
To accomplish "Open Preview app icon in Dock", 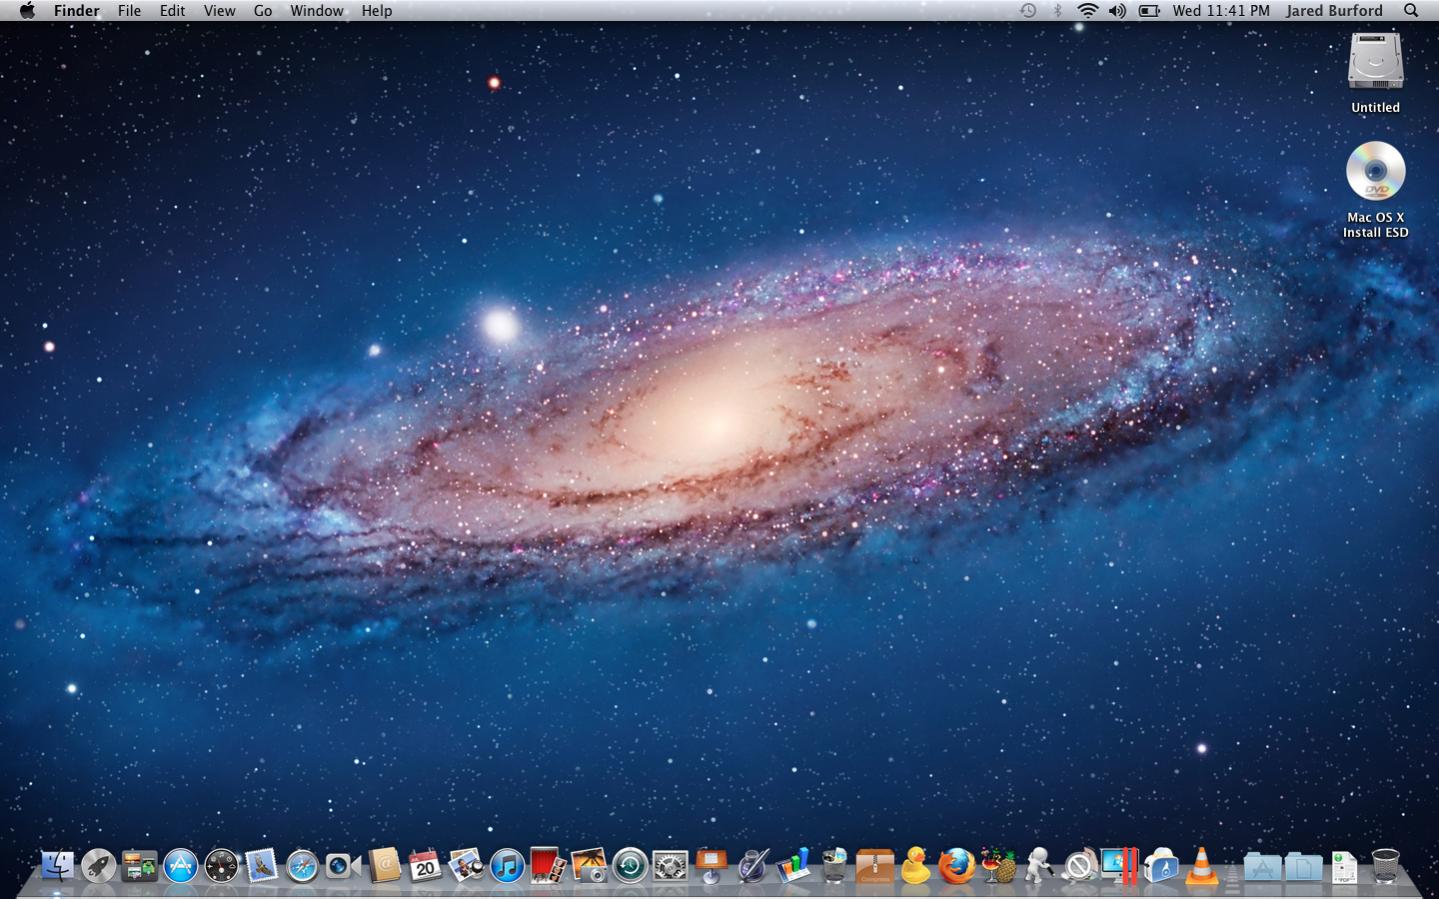I will pyautogui.click(x=466, y=865).
